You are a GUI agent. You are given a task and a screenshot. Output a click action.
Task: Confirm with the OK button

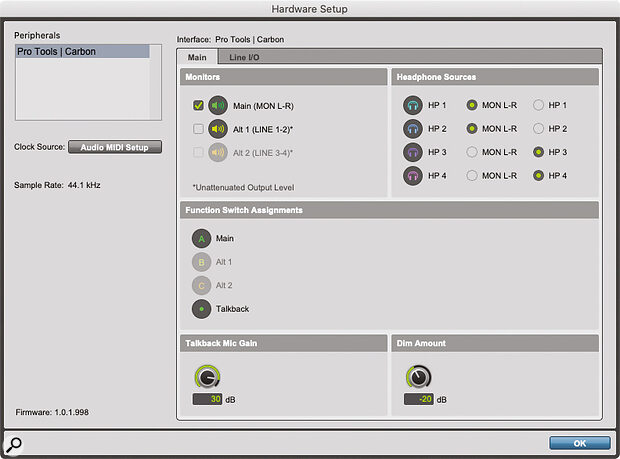pyautogui.click(x=579, y=443)
